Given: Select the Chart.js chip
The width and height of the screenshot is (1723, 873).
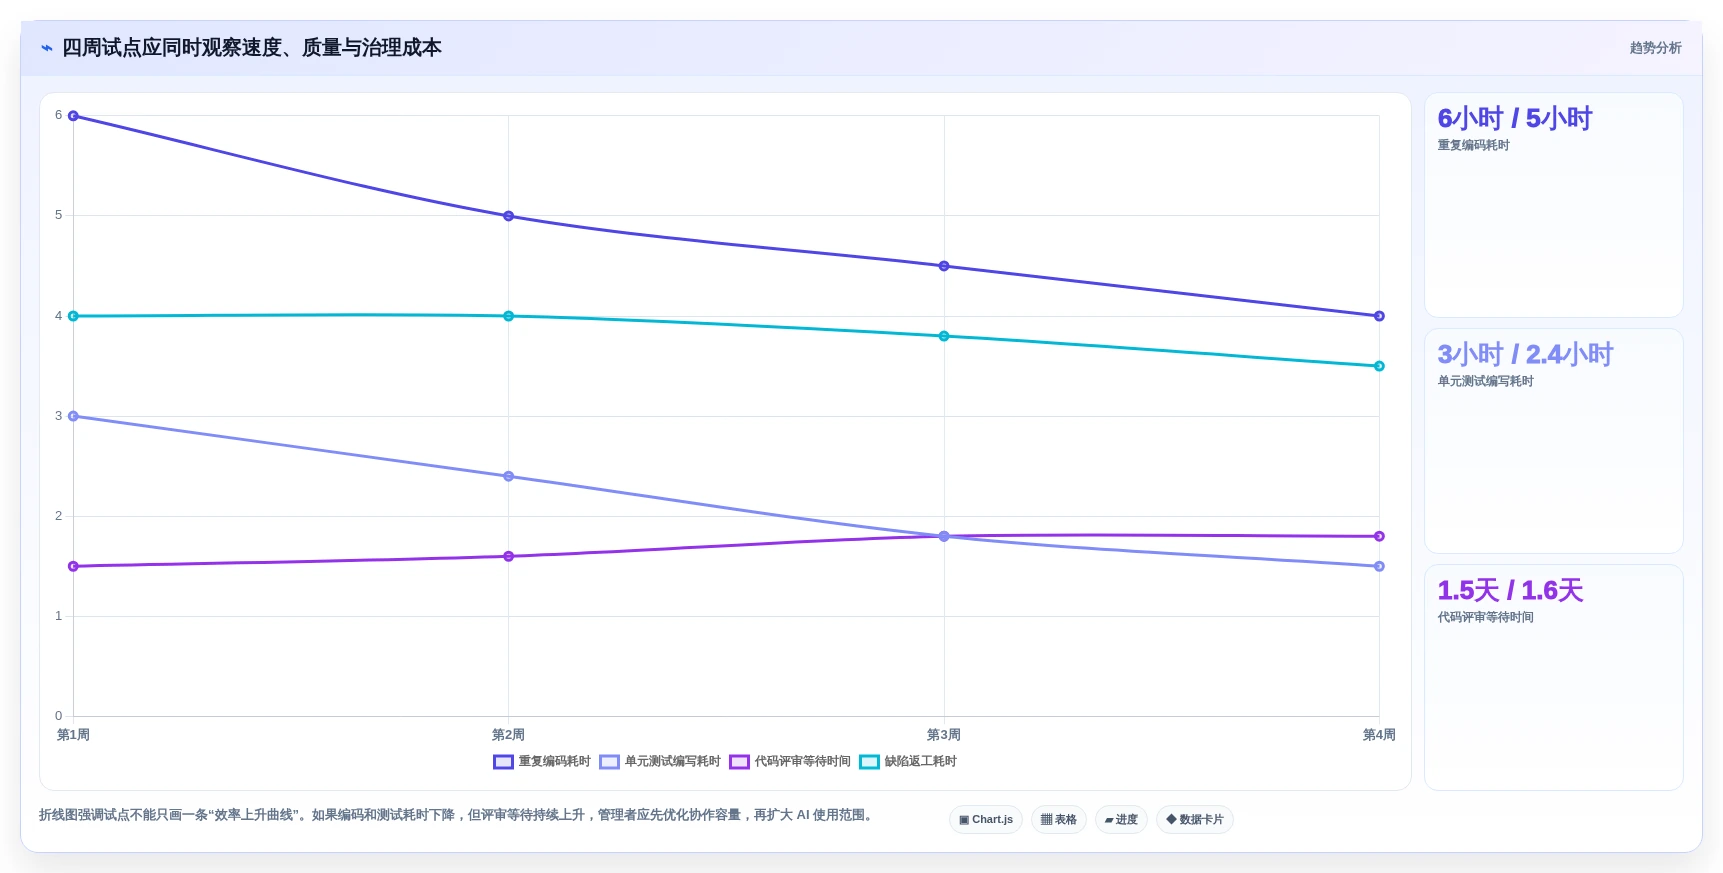Looking at the screenshot, I should (x=985, y=820).
